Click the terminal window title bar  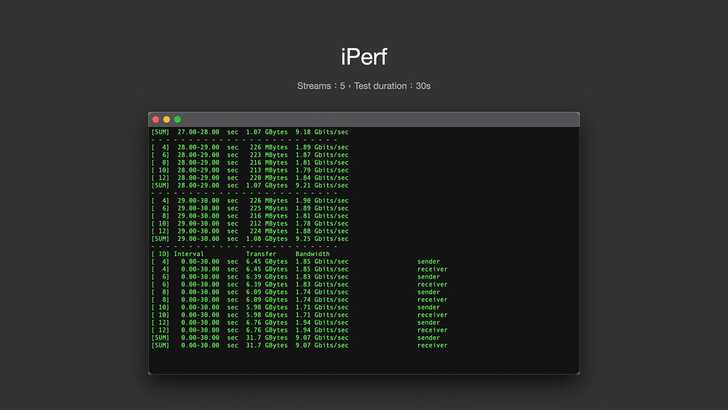tap(364, 119)
